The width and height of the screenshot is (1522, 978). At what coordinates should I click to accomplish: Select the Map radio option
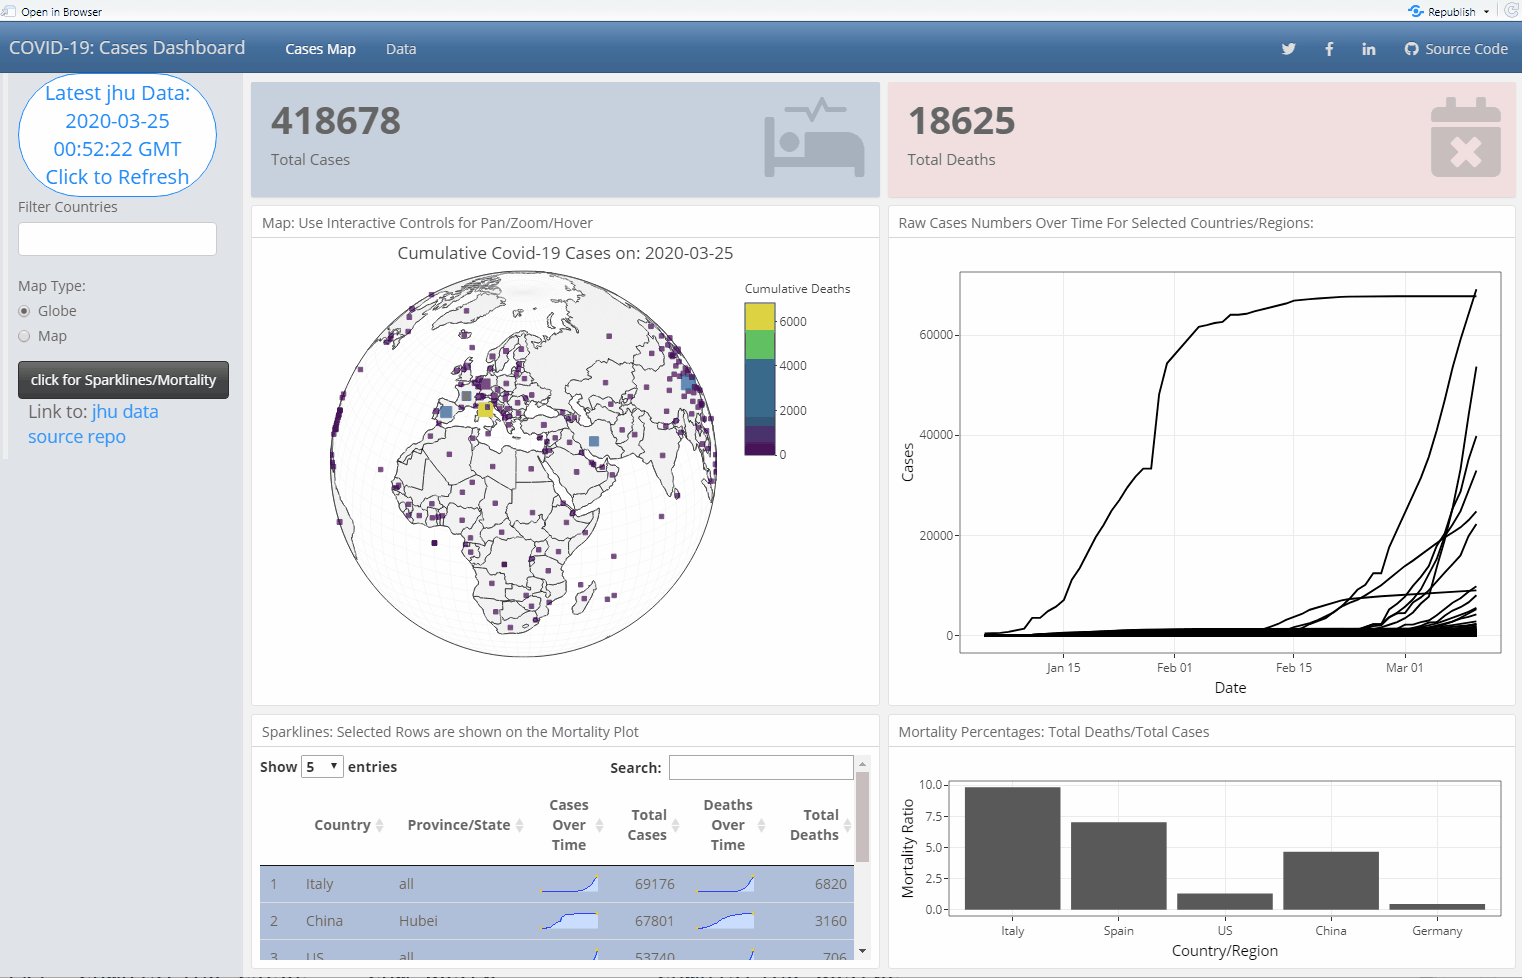[25, 336]
